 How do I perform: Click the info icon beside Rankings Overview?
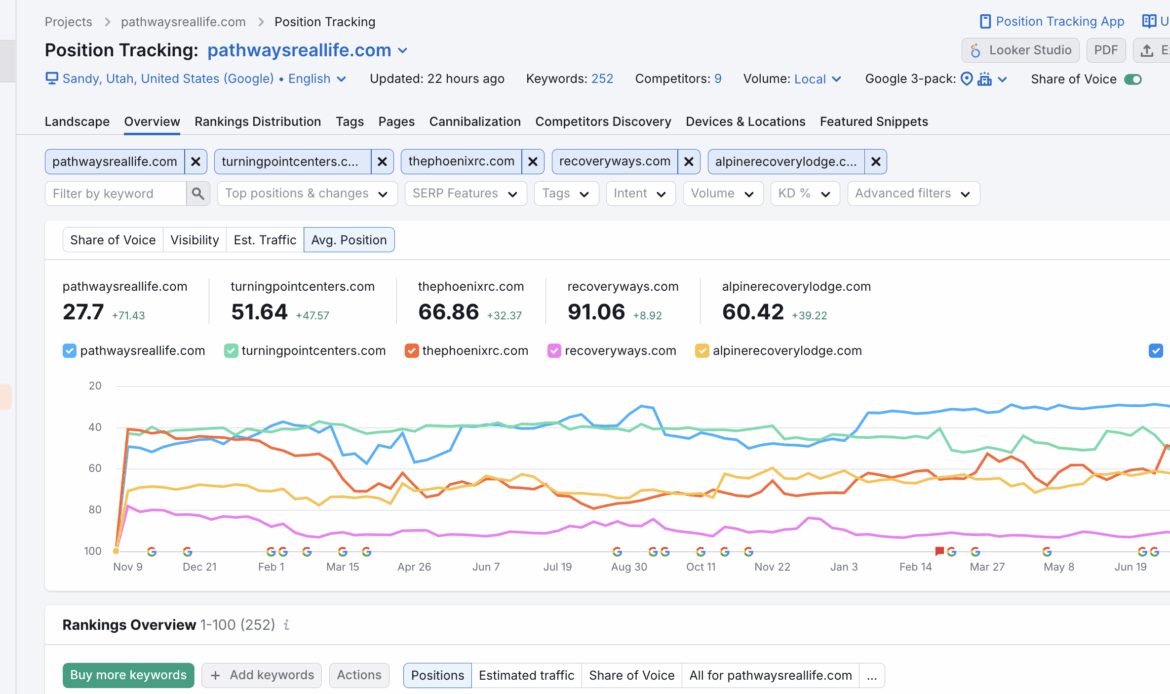coord(286,625)
